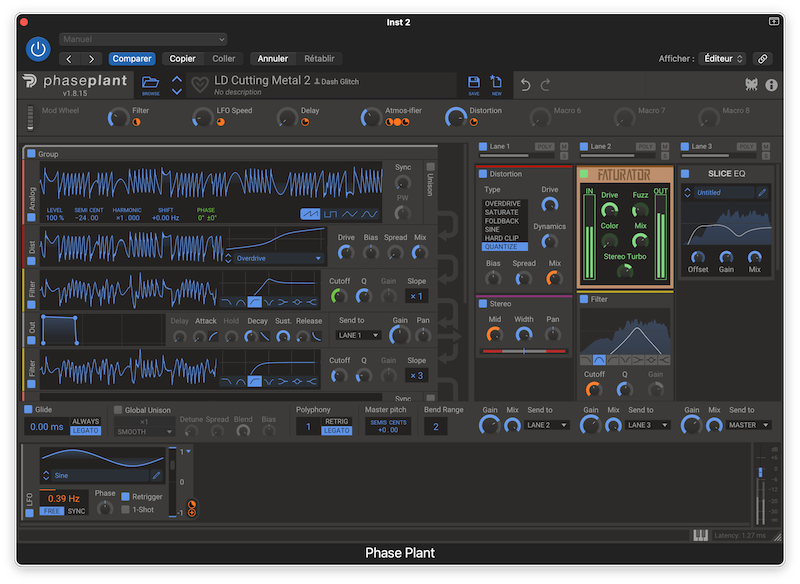Select SINE in Distortion Type list

(504, 230)
